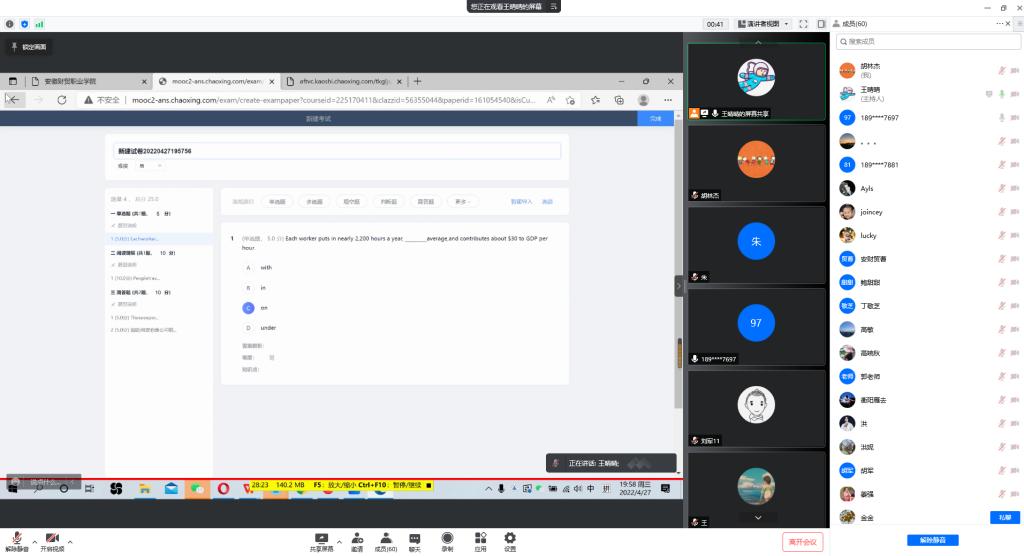Screen dimensions: 1024x556
Task: Select answer option C 'on'
Action: click(x=248, y=307)
